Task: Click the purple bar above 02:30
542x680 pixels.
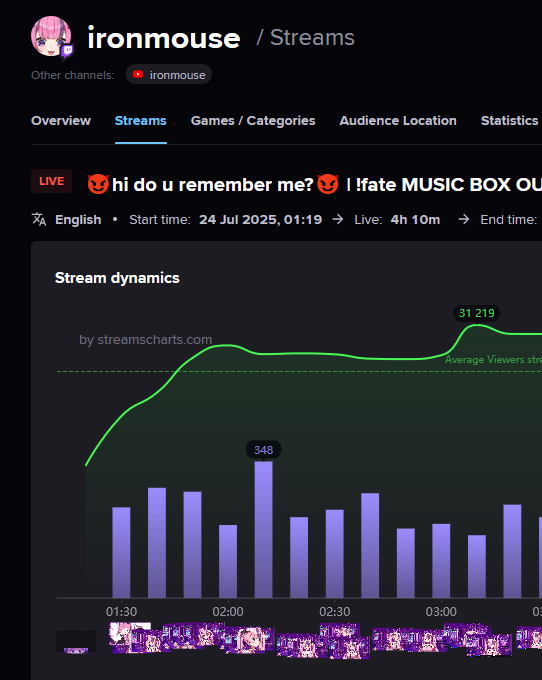Action: (335, 554)
